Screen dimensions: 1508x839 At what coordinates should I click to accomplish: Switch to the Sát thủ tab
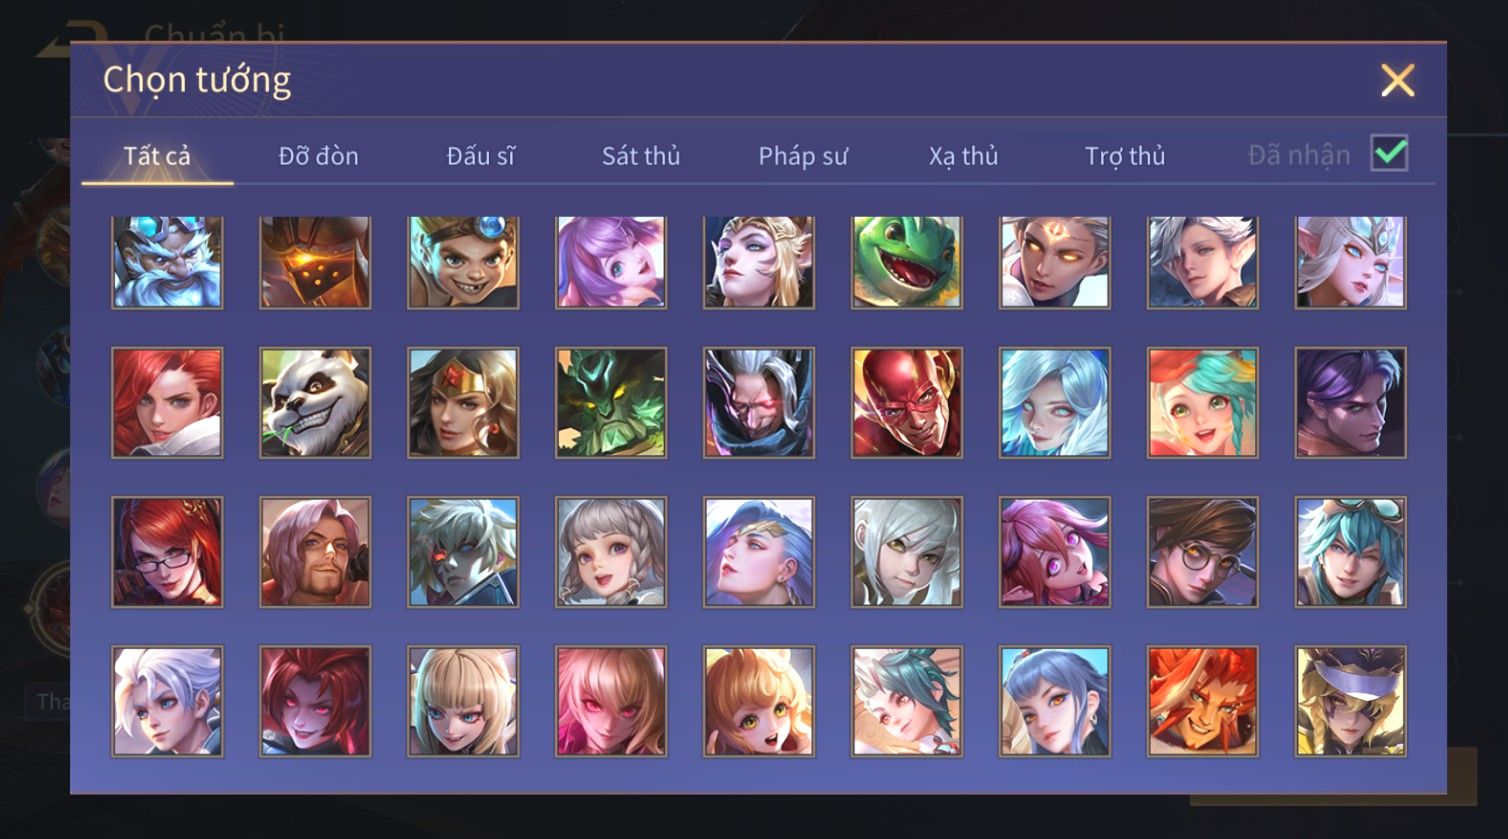[641, 156]
